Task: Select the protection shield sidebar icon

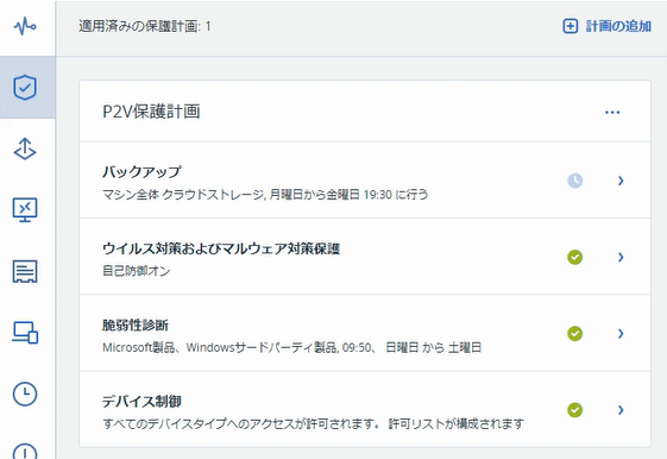Action: click(25, 87)
